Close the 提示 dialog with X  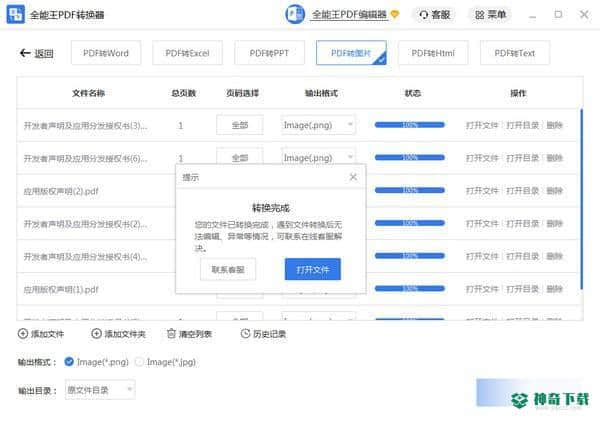click(353, 177)
